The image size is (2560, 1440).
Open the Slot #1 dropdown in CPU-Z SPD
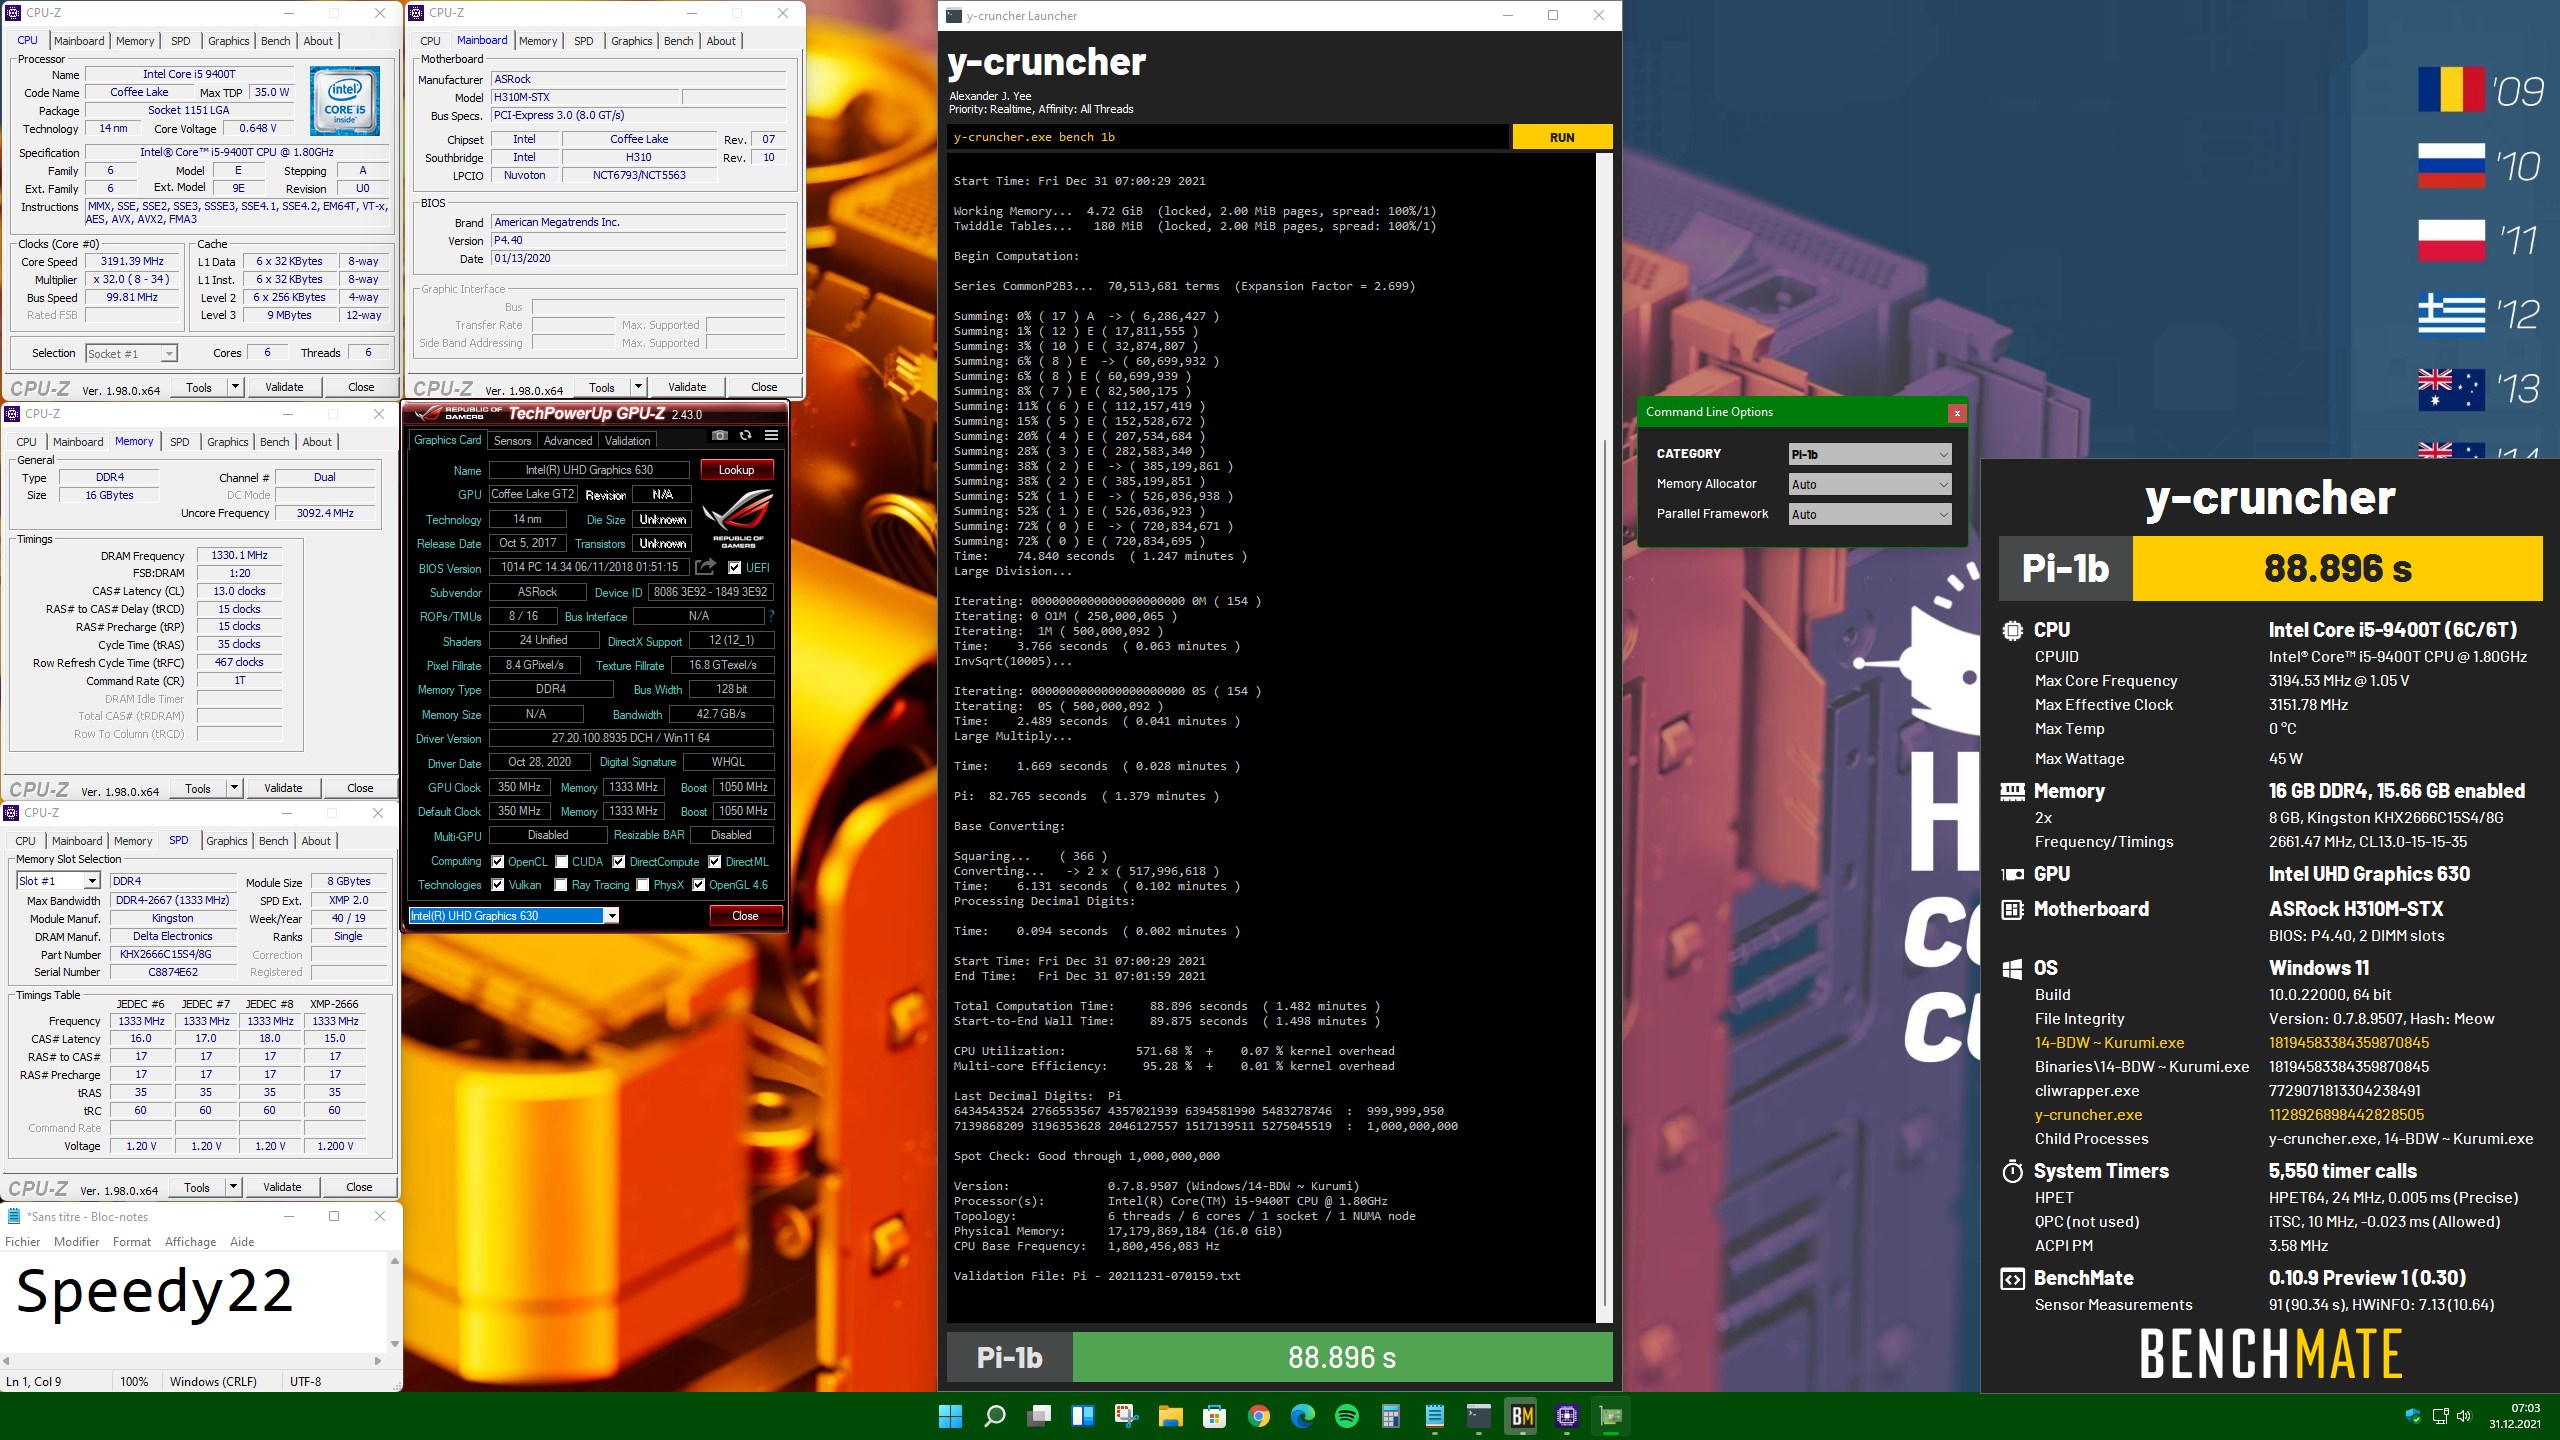[x=58, y=881]
